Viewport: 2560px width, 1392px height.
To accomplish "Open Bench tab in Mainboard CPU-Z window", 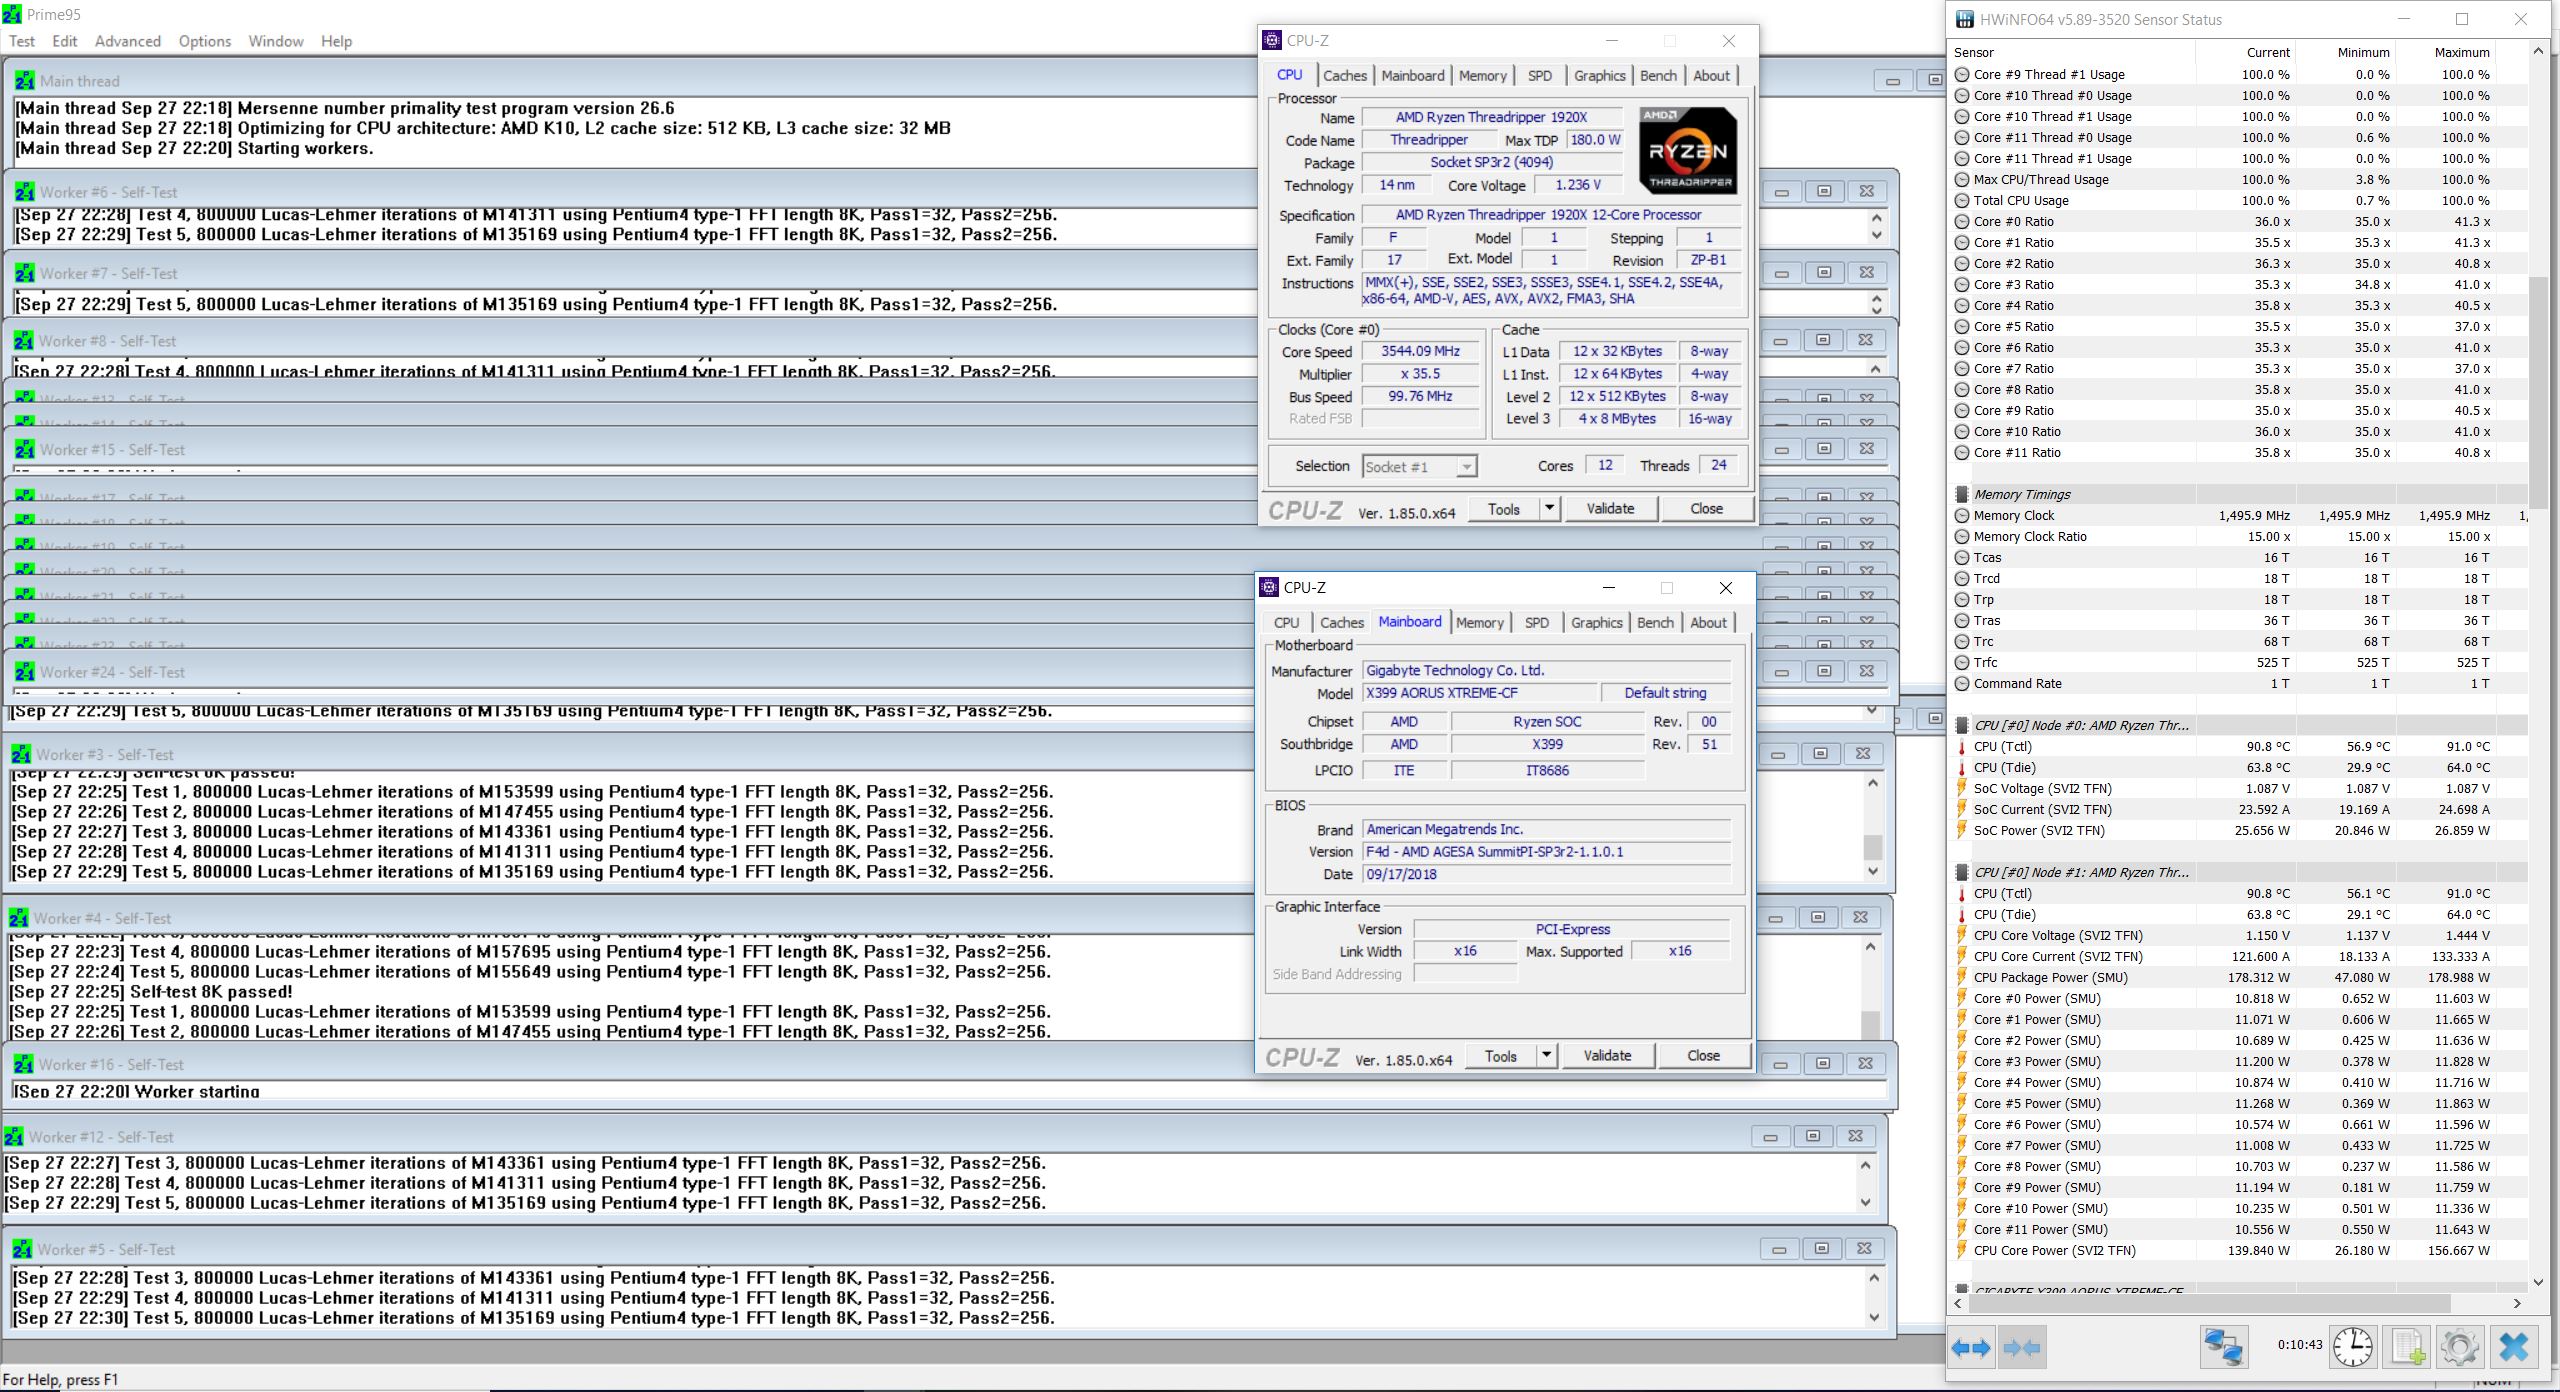I will tap(1655, 622).
